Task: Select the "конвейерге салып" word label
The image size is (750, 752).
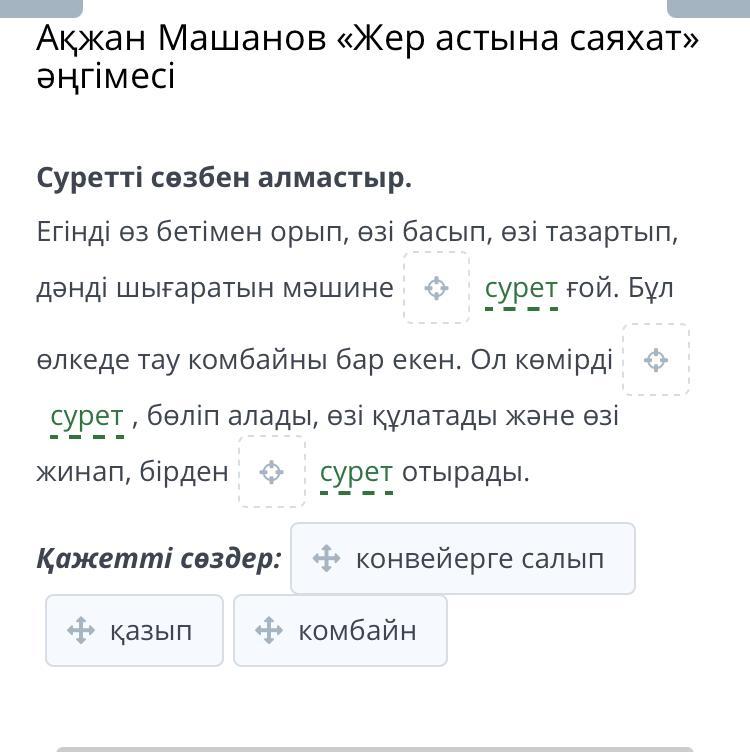Action: click(x=480, y=558)
